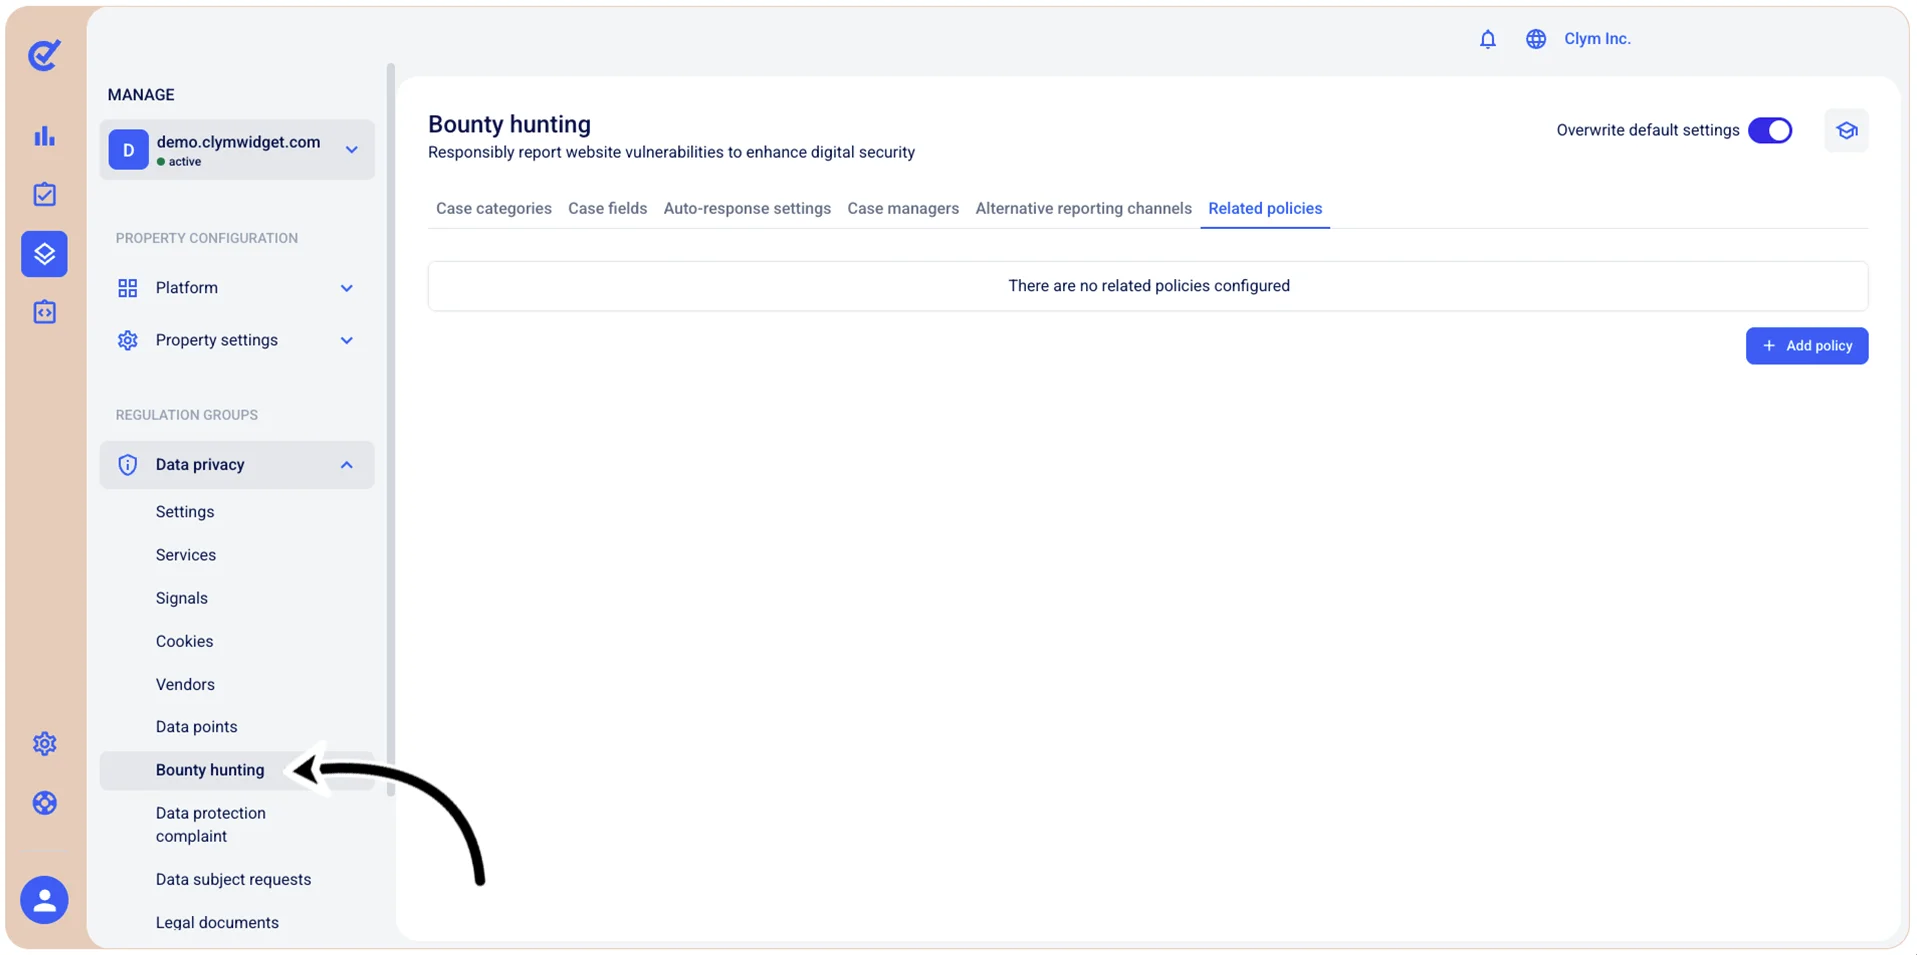Open the help lifebuoy icon
The width and height of the screenshot is (1917, 955).
44,803
